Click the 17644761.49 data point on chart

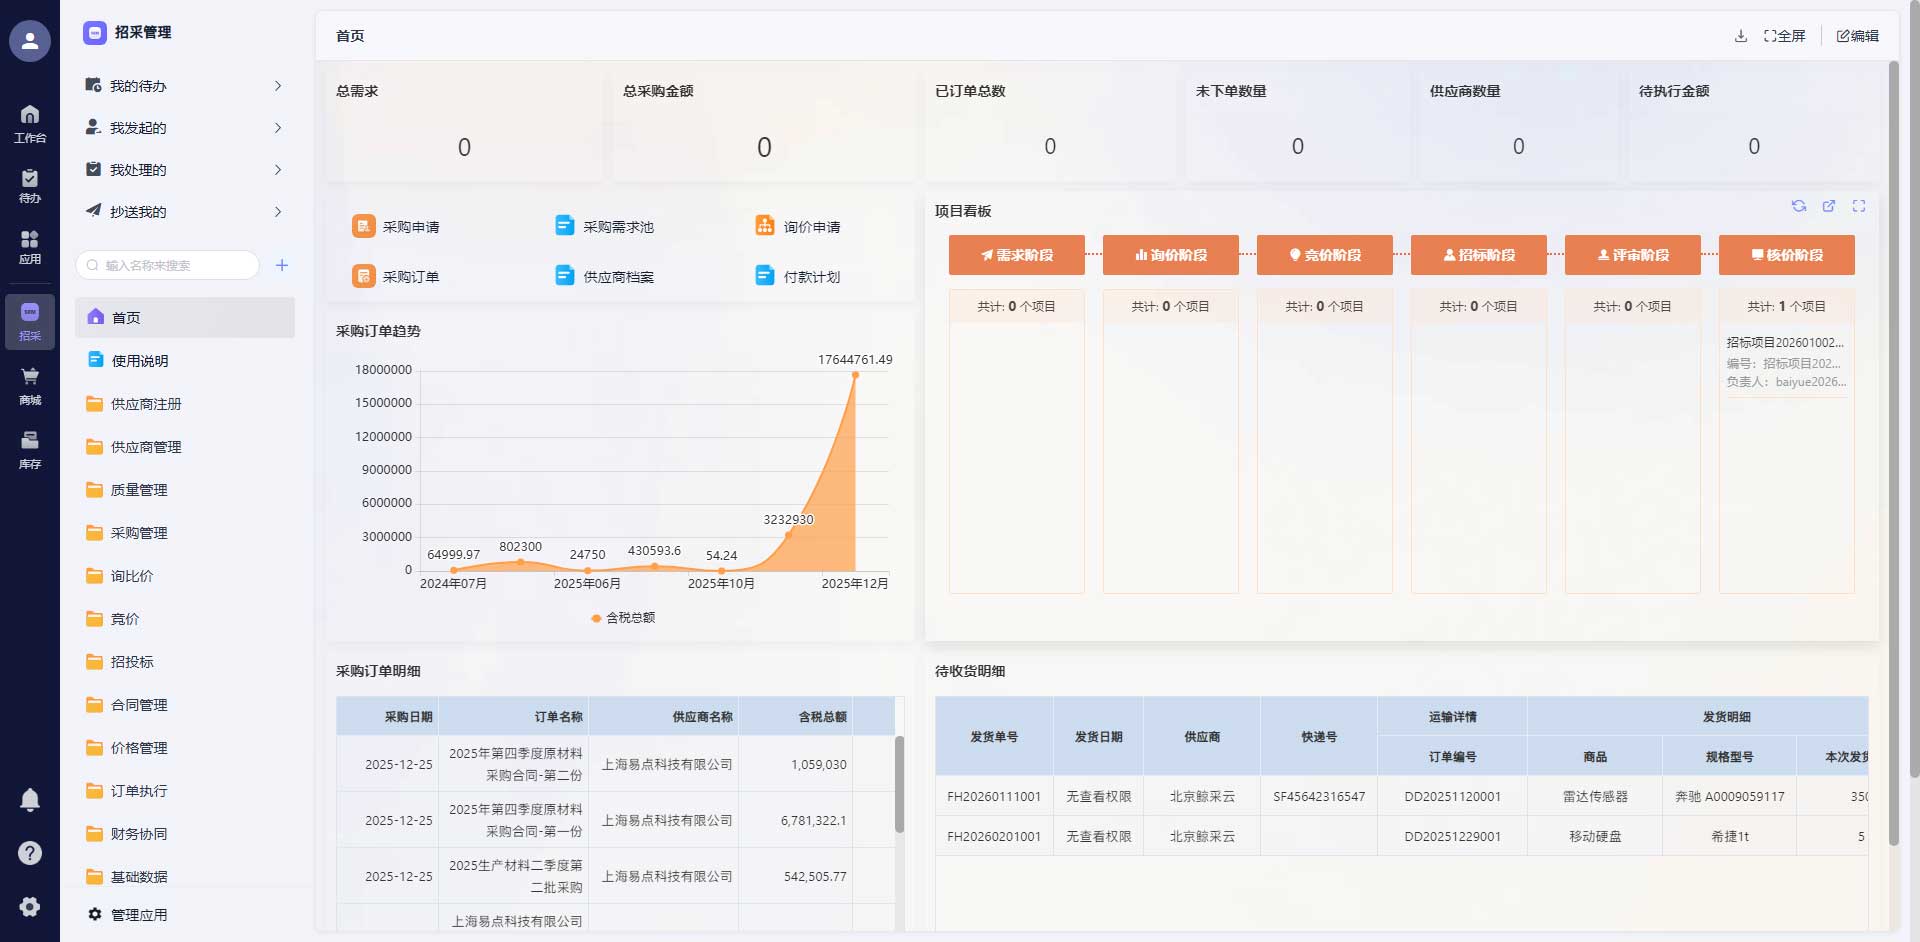click(x=855, y=375)
